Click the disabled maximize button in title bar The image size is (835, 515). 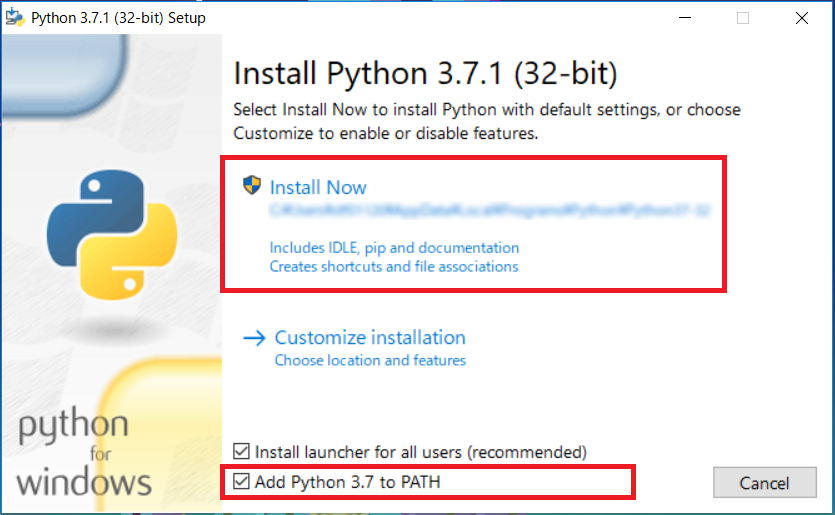click(x=743, y=18)
